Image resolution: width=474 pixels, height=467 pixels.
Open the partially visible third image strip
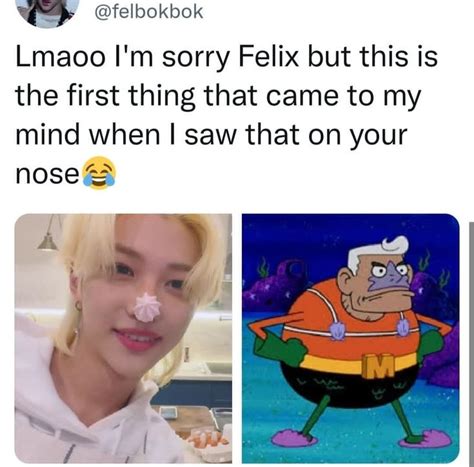(x=471, y=343)
